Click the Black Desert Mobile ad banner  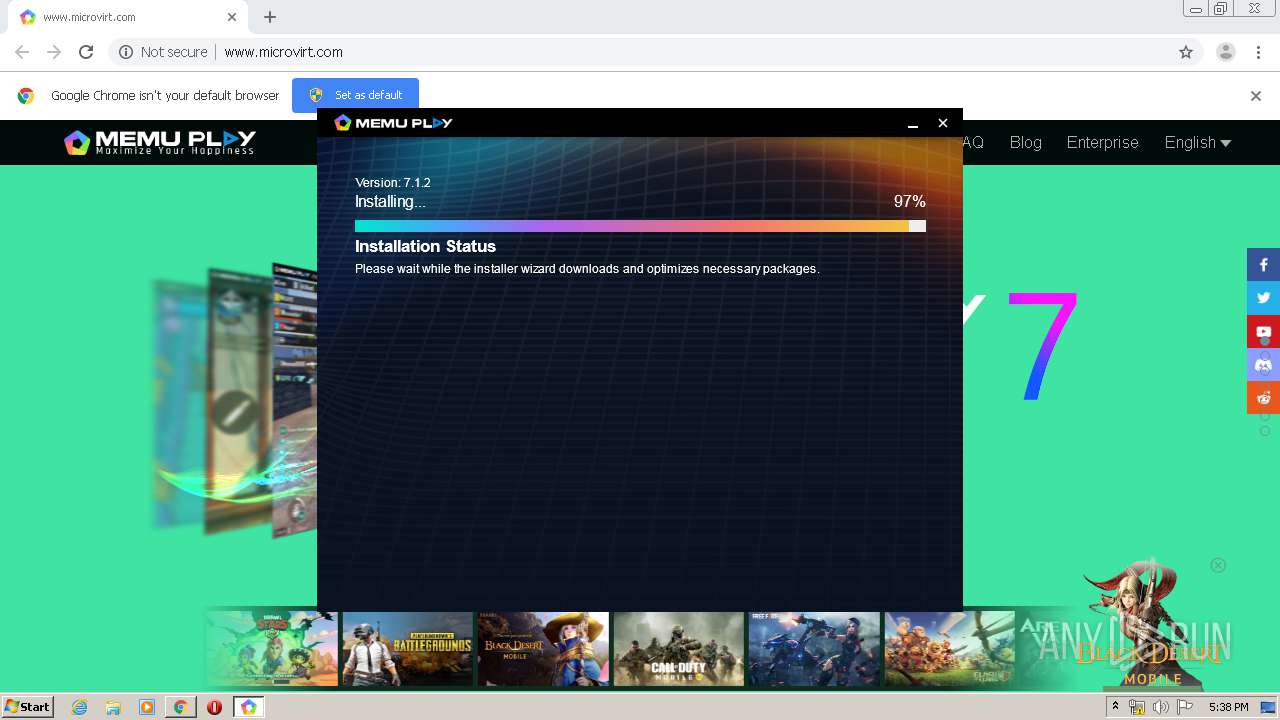pos(1150,625)
